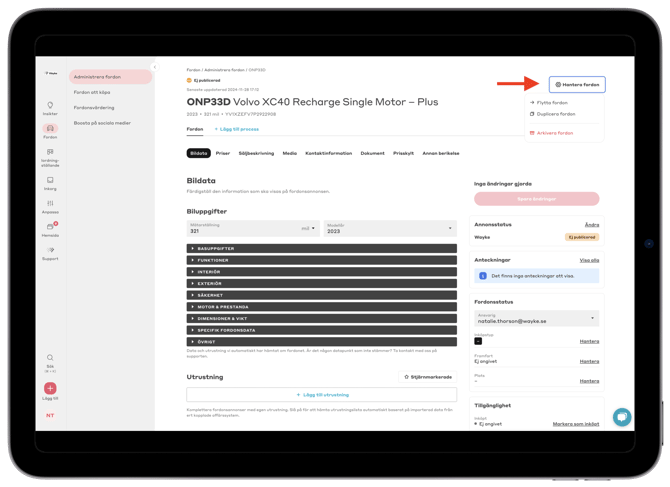The image size is (670, 487).
Task: Switch to the Prisskylt tab
Action: coord(403,153)
